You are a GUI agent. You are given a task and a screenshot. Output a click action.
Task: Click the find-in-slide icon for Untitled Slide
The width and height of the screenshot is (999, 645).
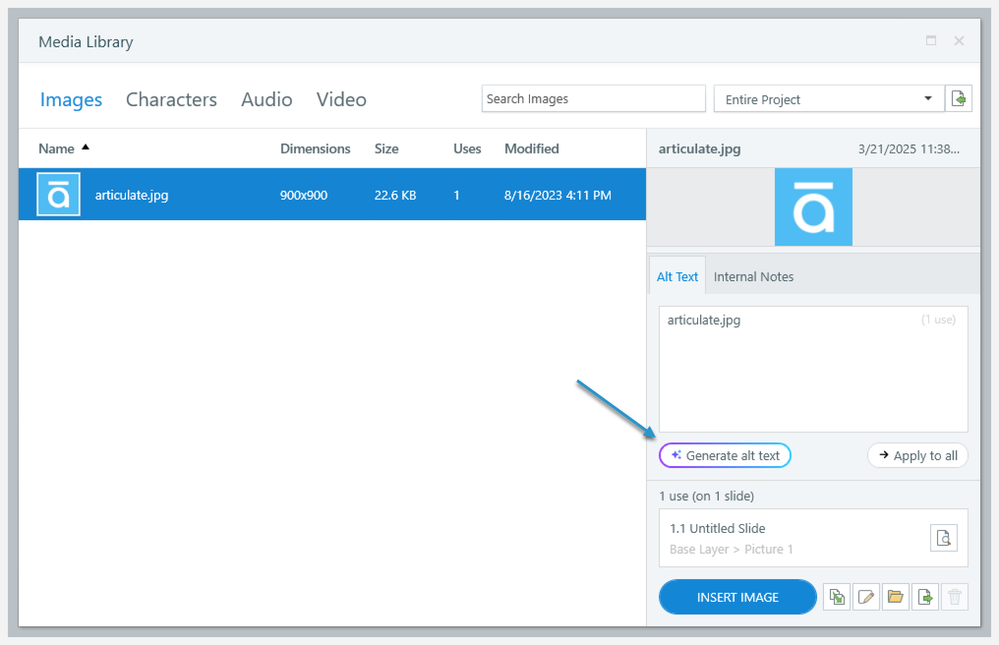click(944, 537)
